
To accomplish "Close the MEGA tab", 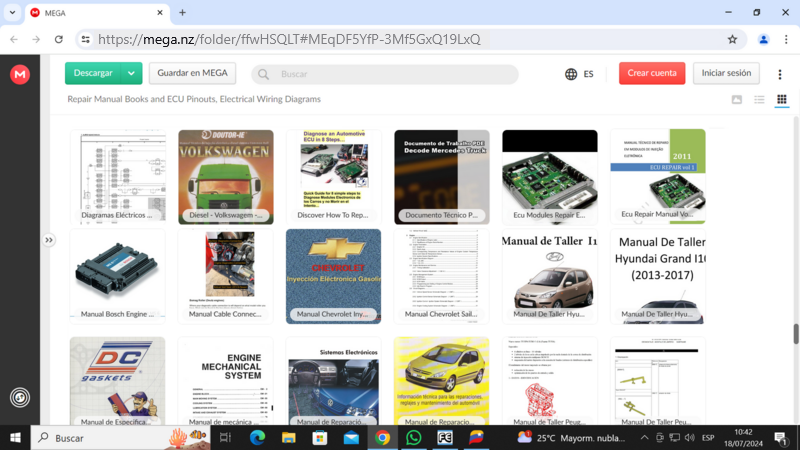I will (160, 13).
